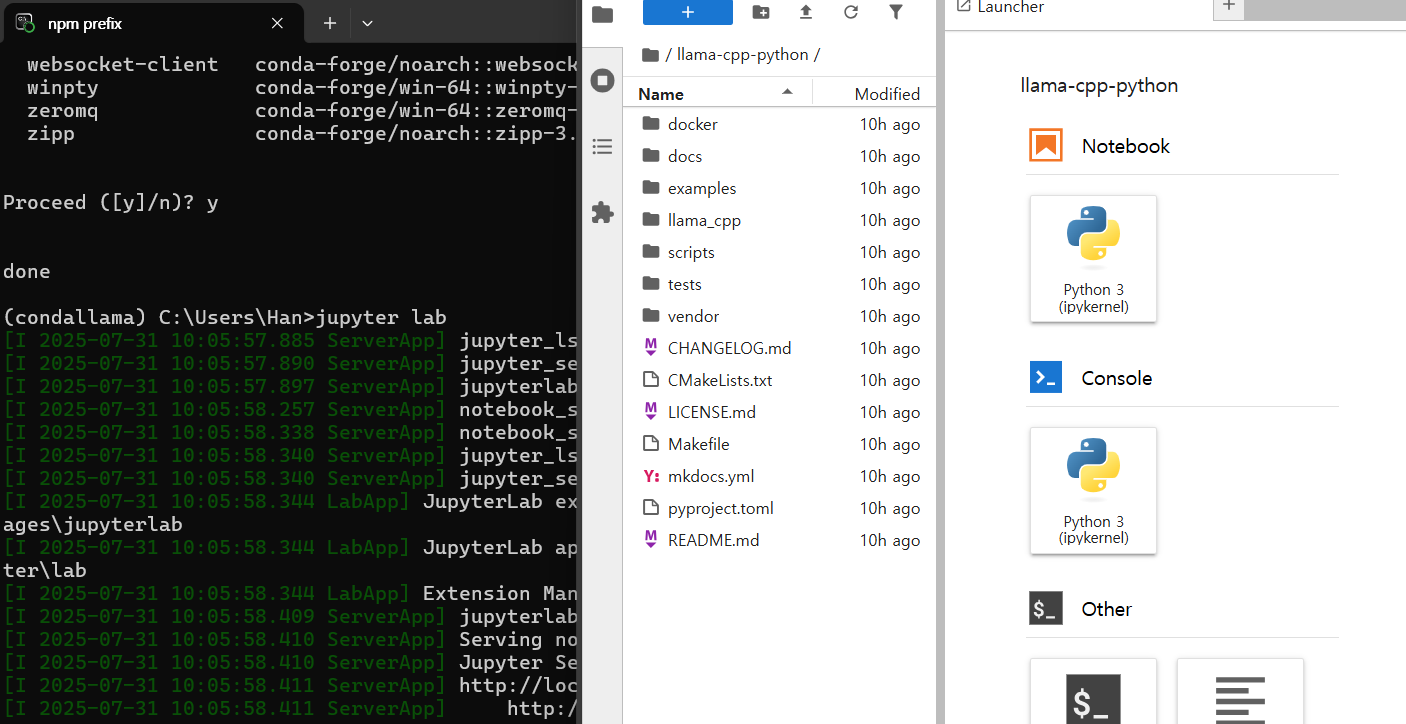Image resolution: width=1406 pixels, height=724 pixels.
Task: Open a new terminal tab with plus
Action: pyautogui.click(x=330, y=23)
